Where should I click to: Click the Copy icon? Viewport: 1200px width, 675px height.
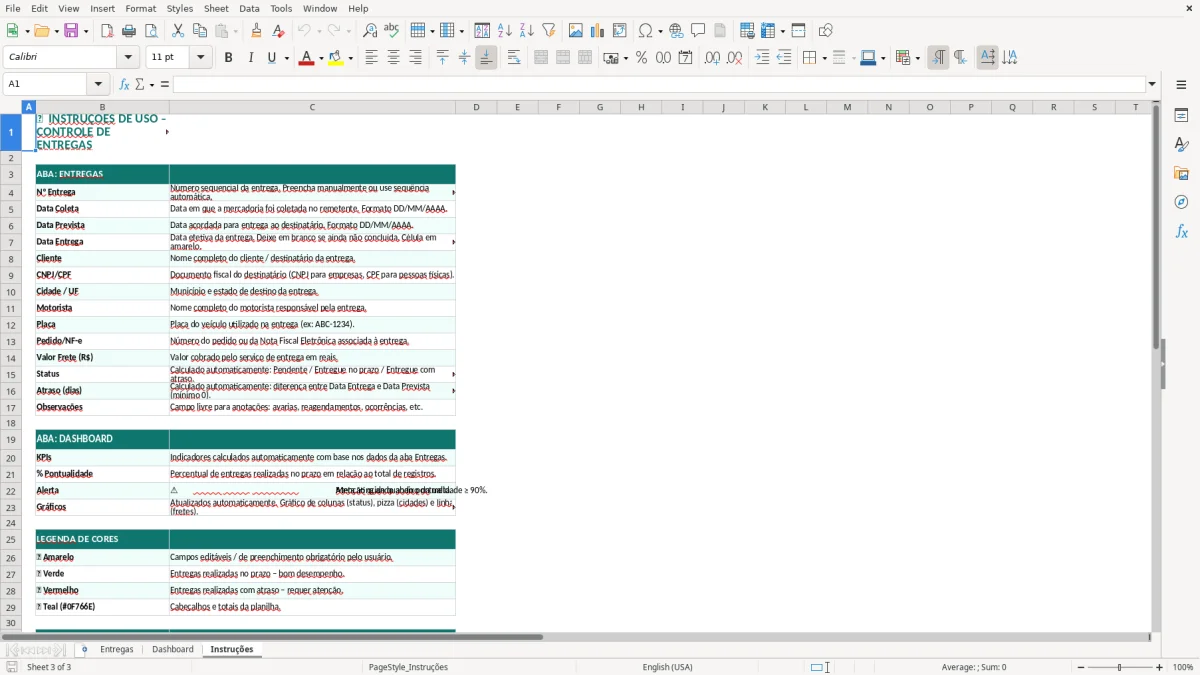[x=200, y=31]
